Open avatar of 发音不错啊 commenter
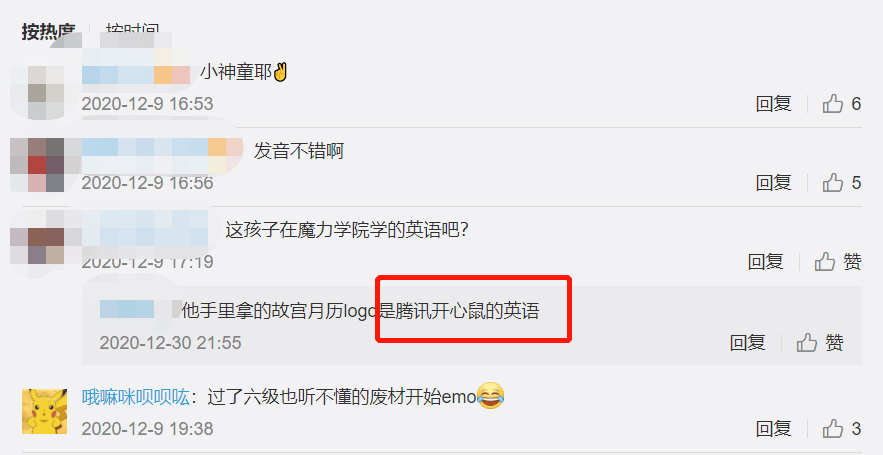Screen dimensions: 883x455 pos(37,164)
